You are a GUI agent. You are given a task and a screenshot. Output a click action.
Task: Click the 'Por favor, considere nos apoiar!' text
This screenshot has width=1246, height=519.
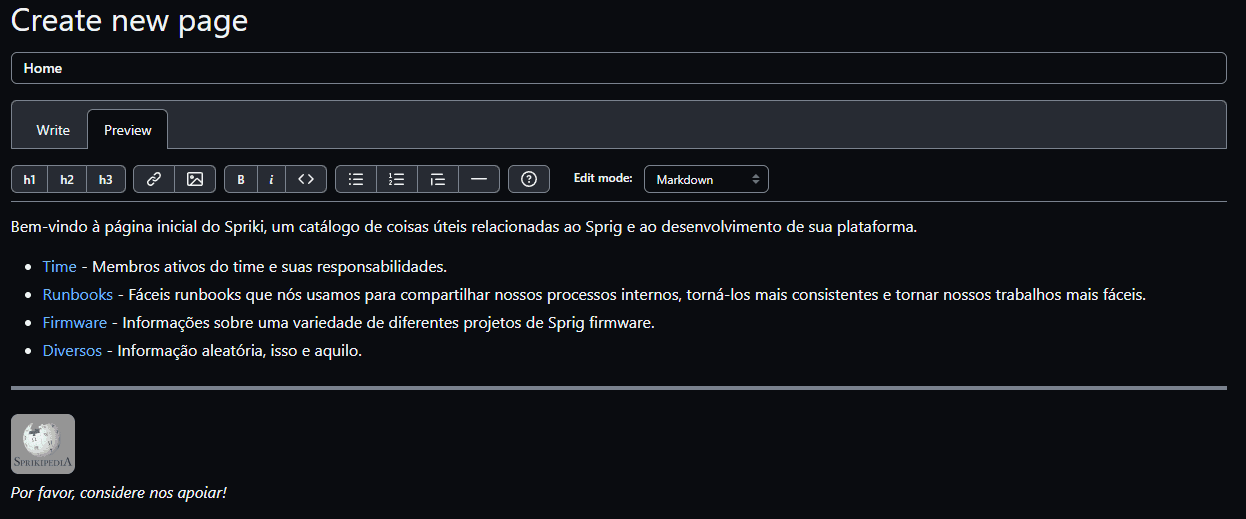pos(119,493)
